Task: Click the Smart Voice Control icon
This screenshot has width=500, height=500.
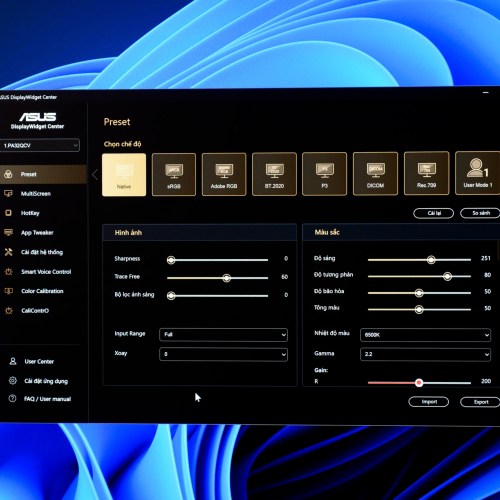Action: point(8,272)
